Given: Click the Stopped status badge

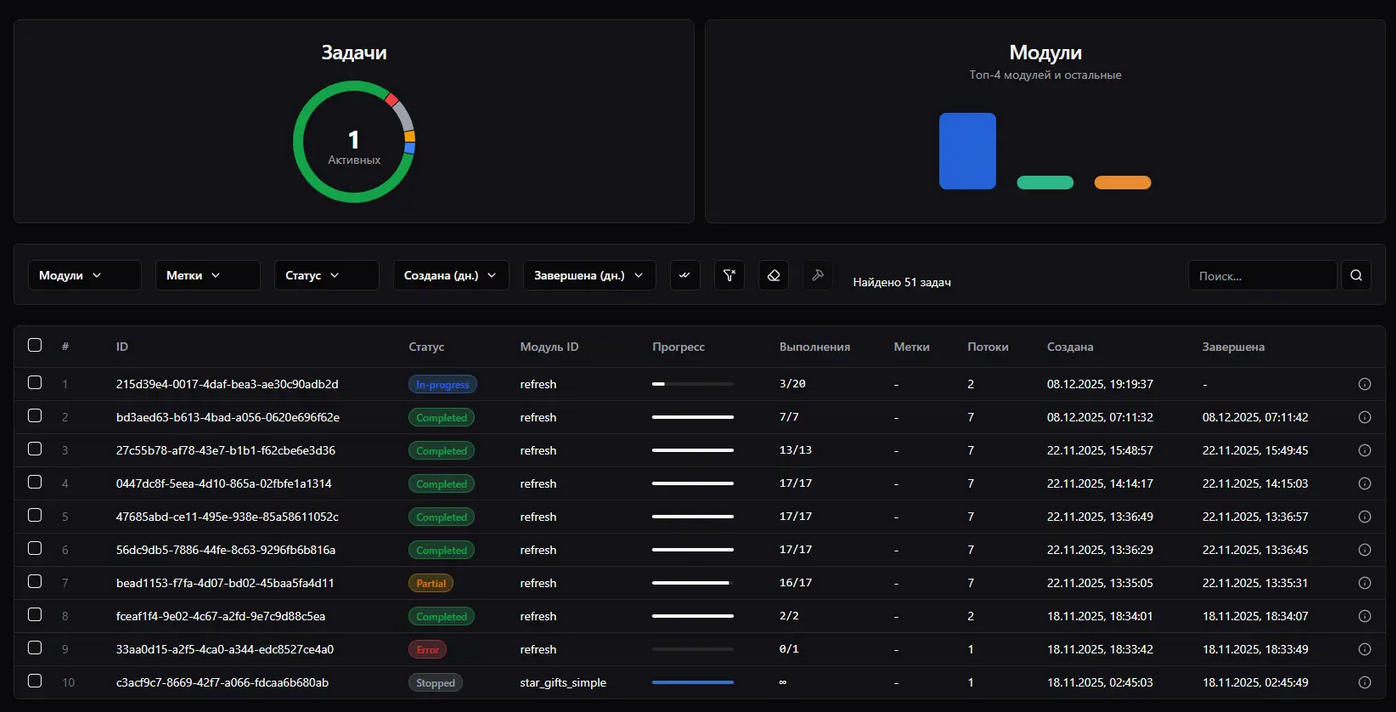Looking at the screenshot, I should pyautogui.click(x=435, y=683).
